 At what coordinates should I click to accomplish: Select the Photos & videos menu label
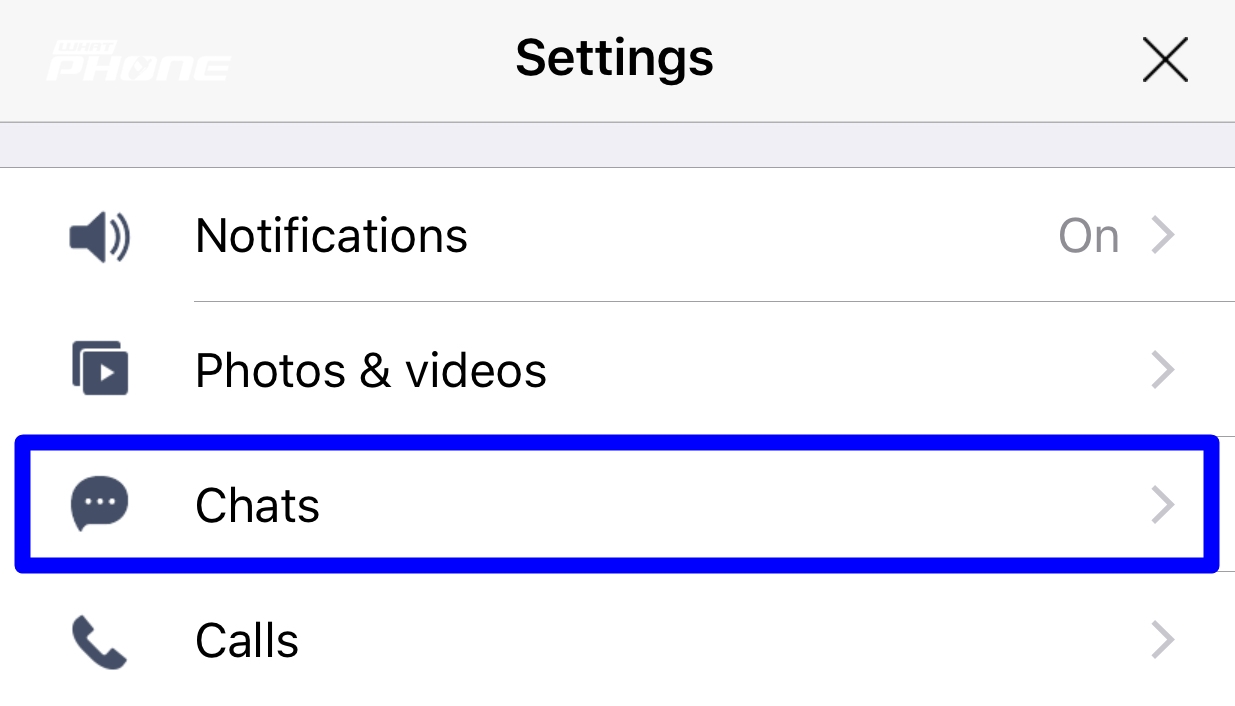pyautogui.click(x=370, y=371)
